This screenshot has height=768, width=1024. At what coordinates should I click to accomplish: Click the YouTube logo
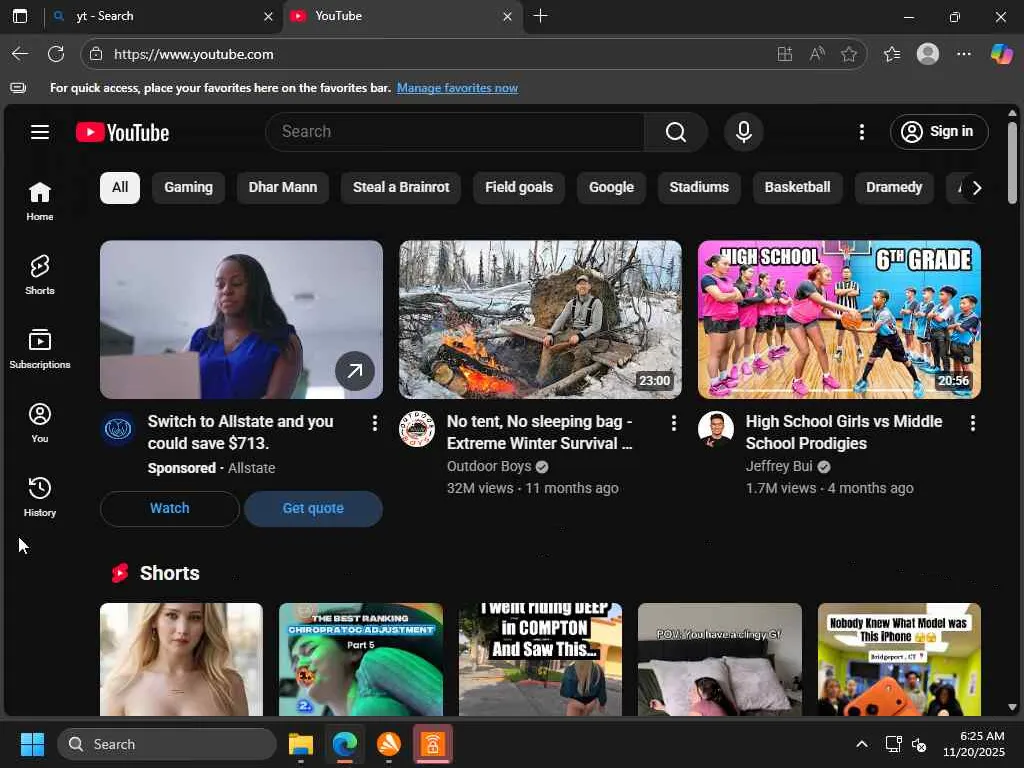coord(123,133)
